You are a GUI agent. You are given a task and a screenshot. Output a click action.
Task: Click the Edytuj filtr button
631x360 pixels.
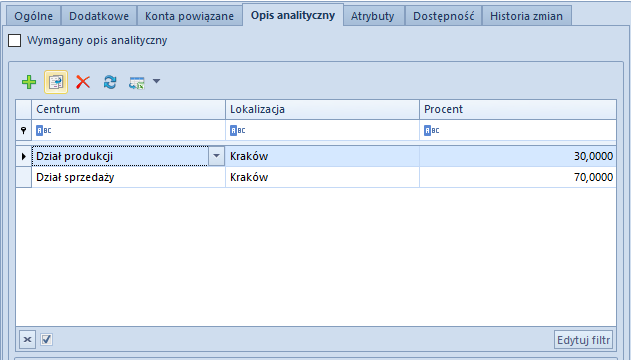(x=584, y=340)
